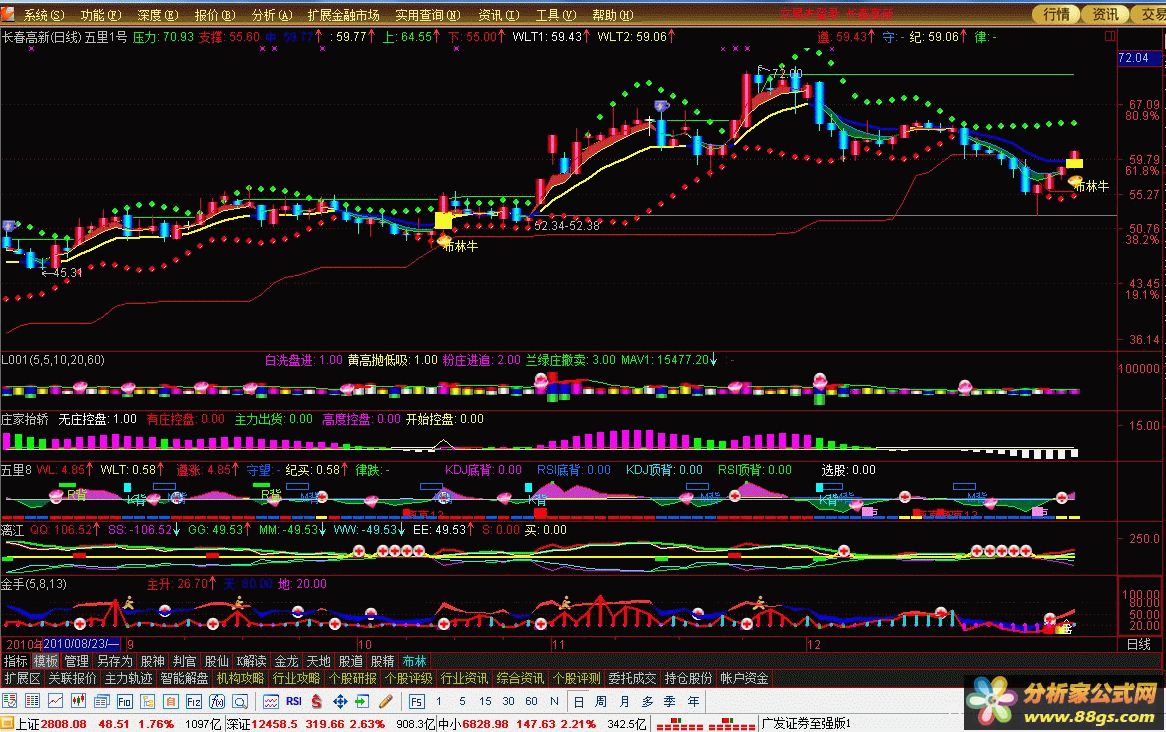The height and width of the screenshot is (732, 1166).
Task: Open the 资讯(I) menu
Action: tap(498, 15)
